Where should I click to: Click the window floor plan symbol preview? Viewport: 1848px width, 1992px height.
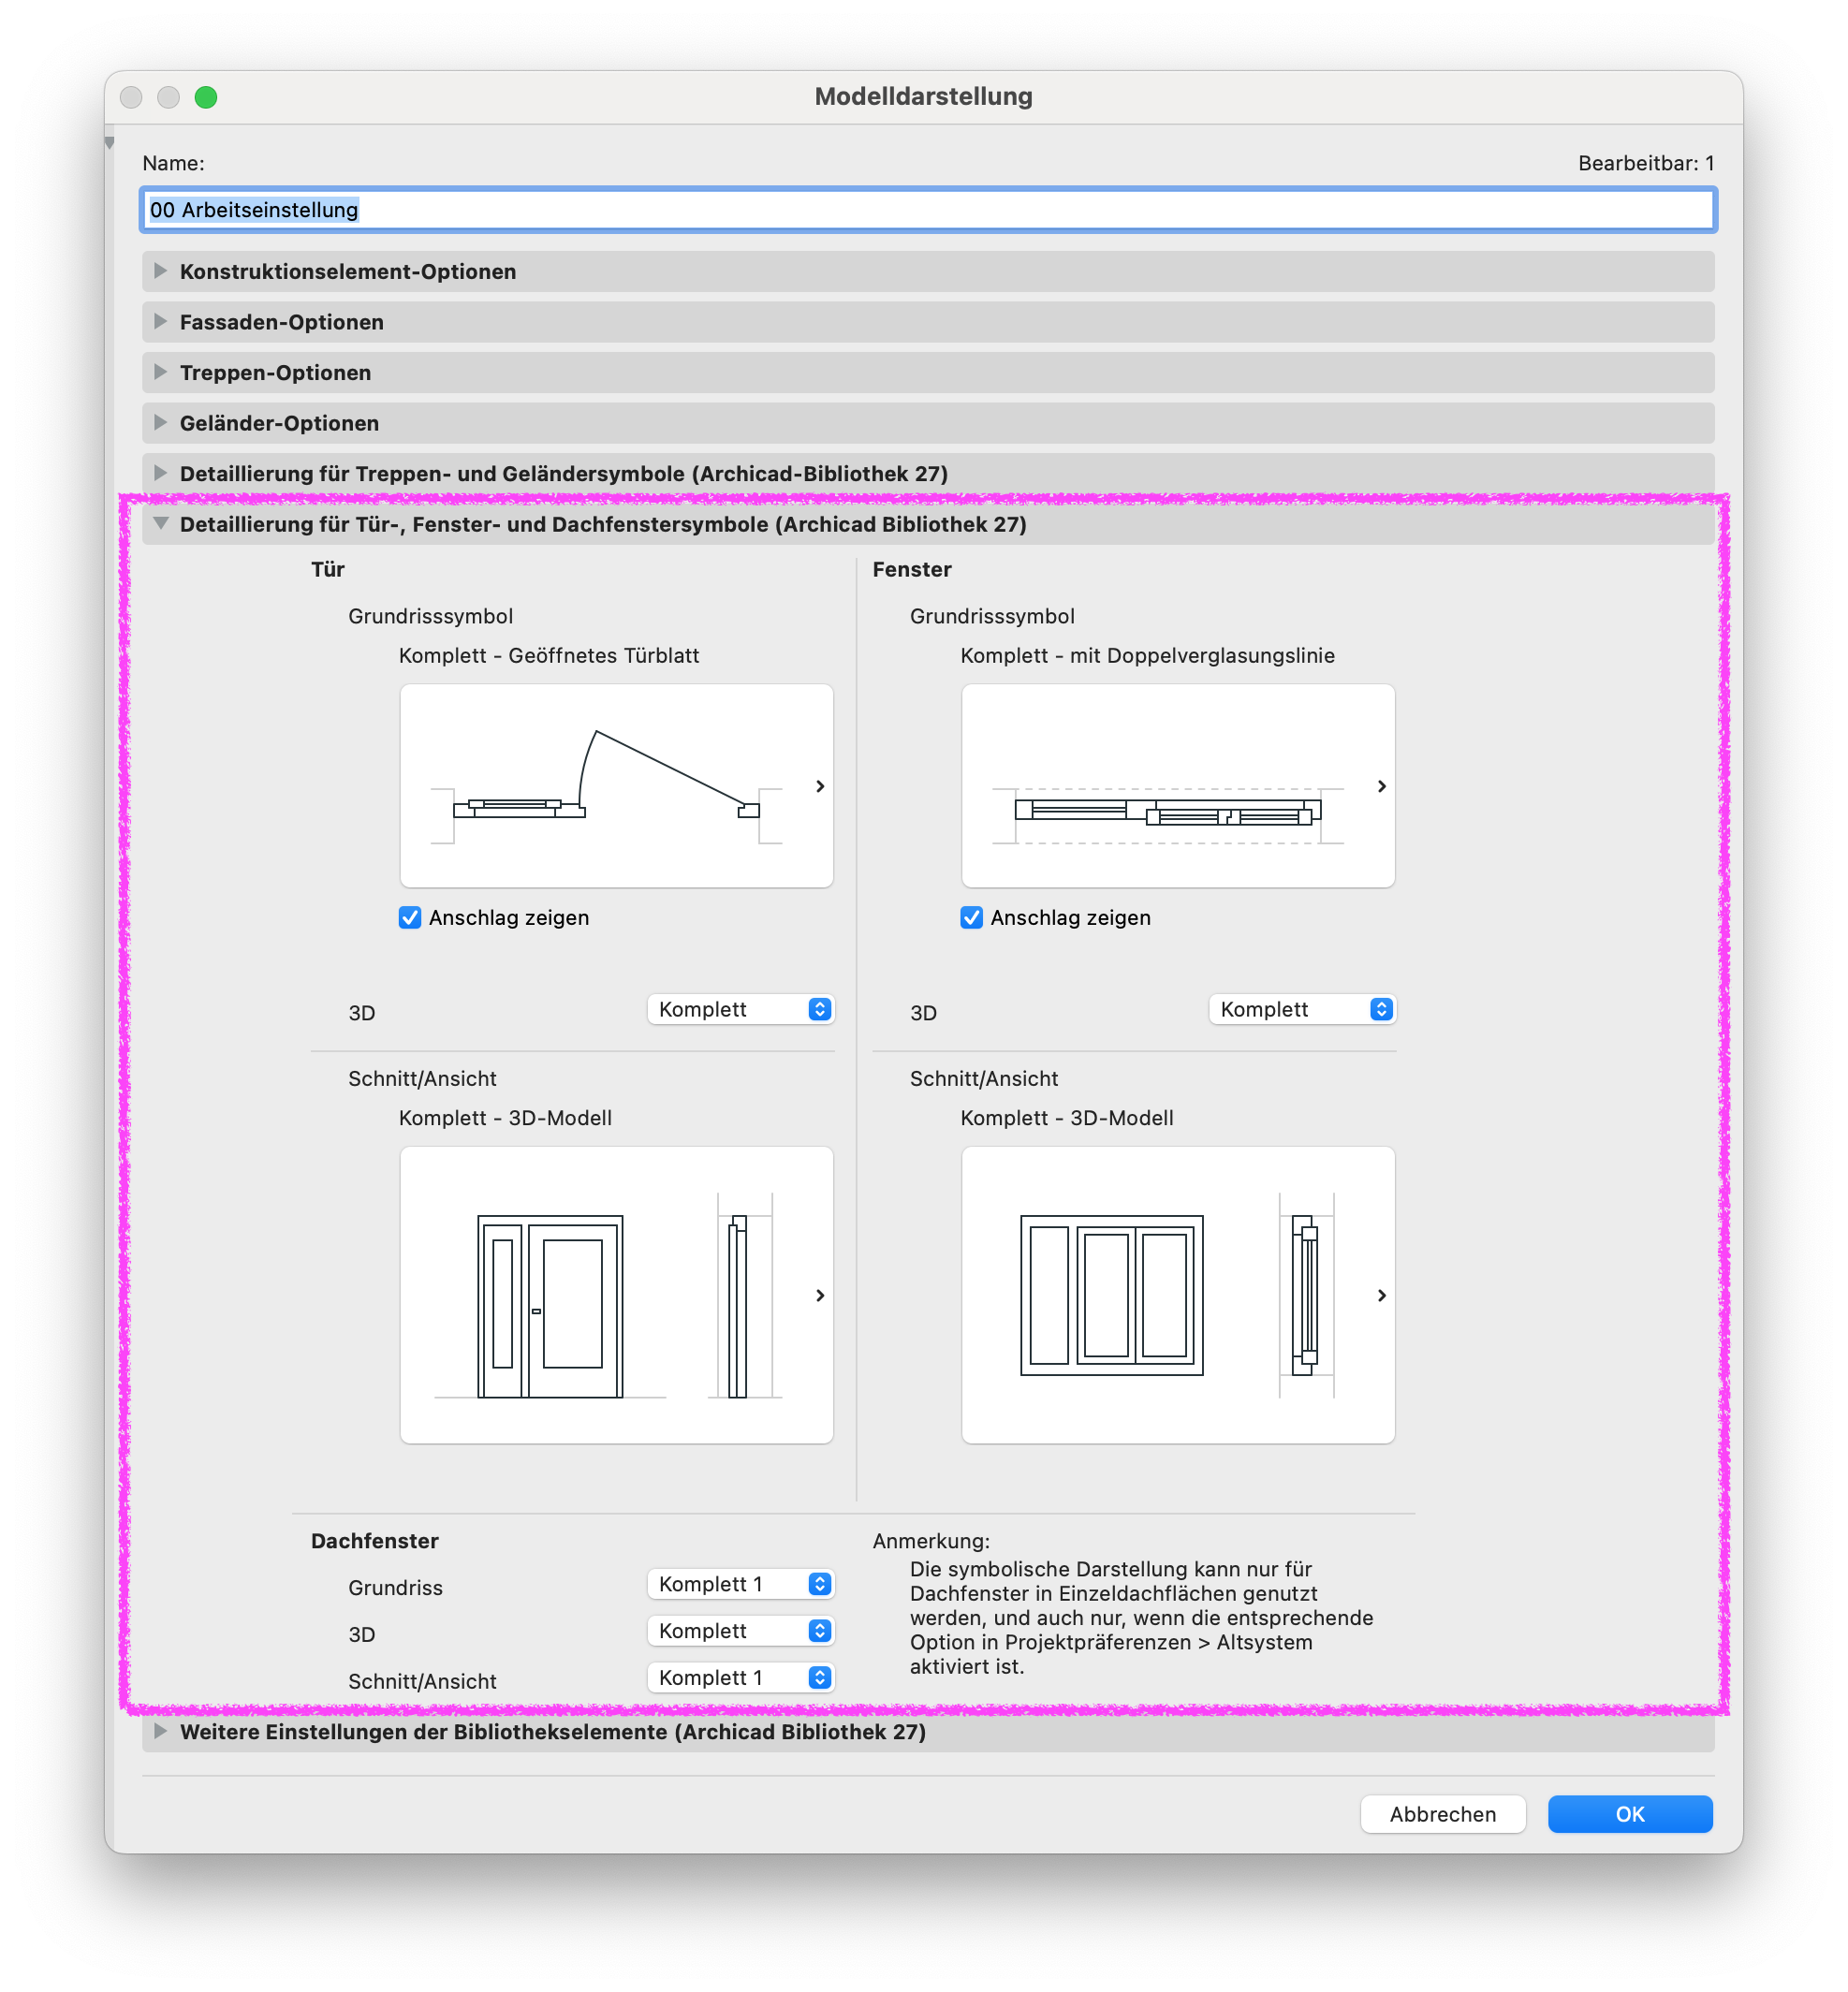1178,786
